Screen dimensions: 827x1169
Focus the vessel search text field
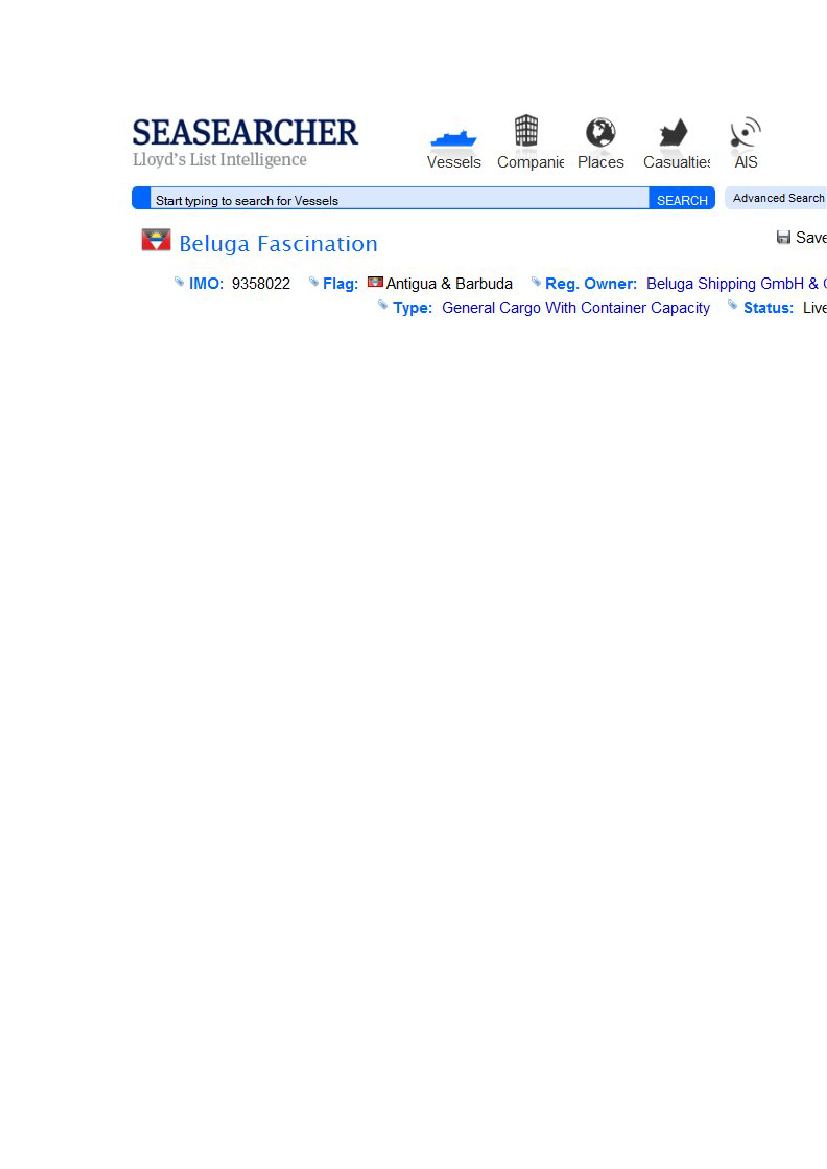pos(400,198)
